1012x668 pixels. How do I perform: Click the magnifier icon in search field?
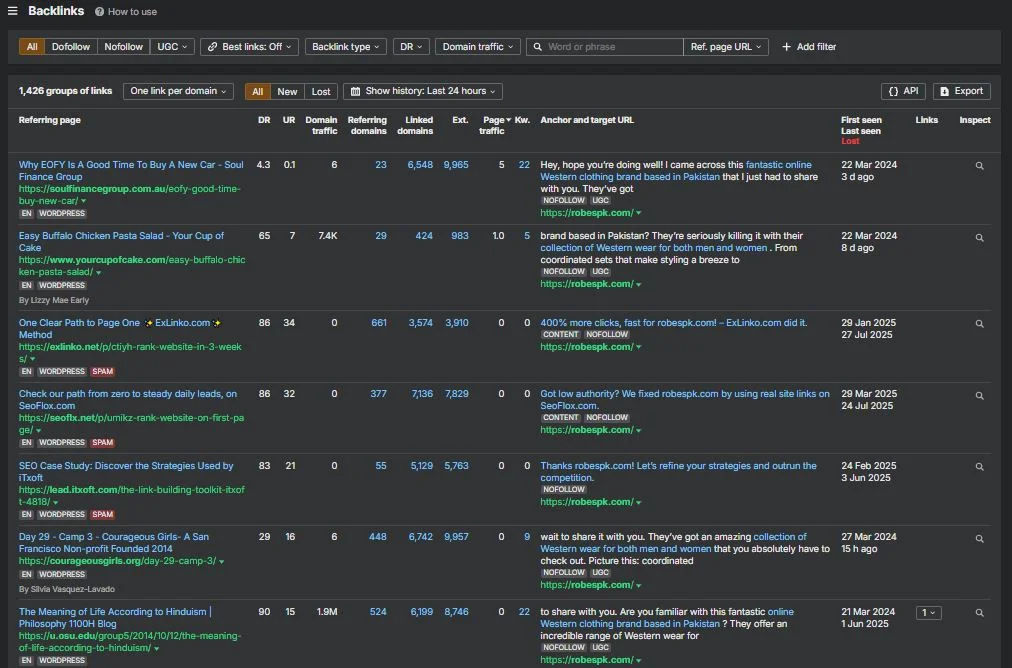coord(537,46)
